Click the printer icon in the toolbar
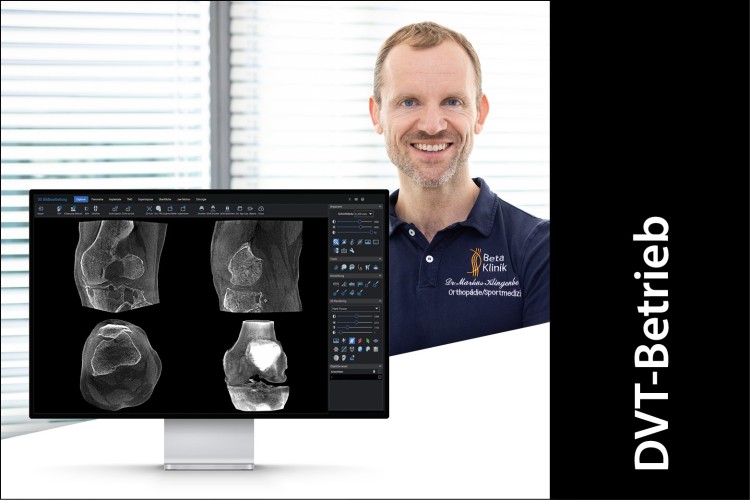 [201, 209]
